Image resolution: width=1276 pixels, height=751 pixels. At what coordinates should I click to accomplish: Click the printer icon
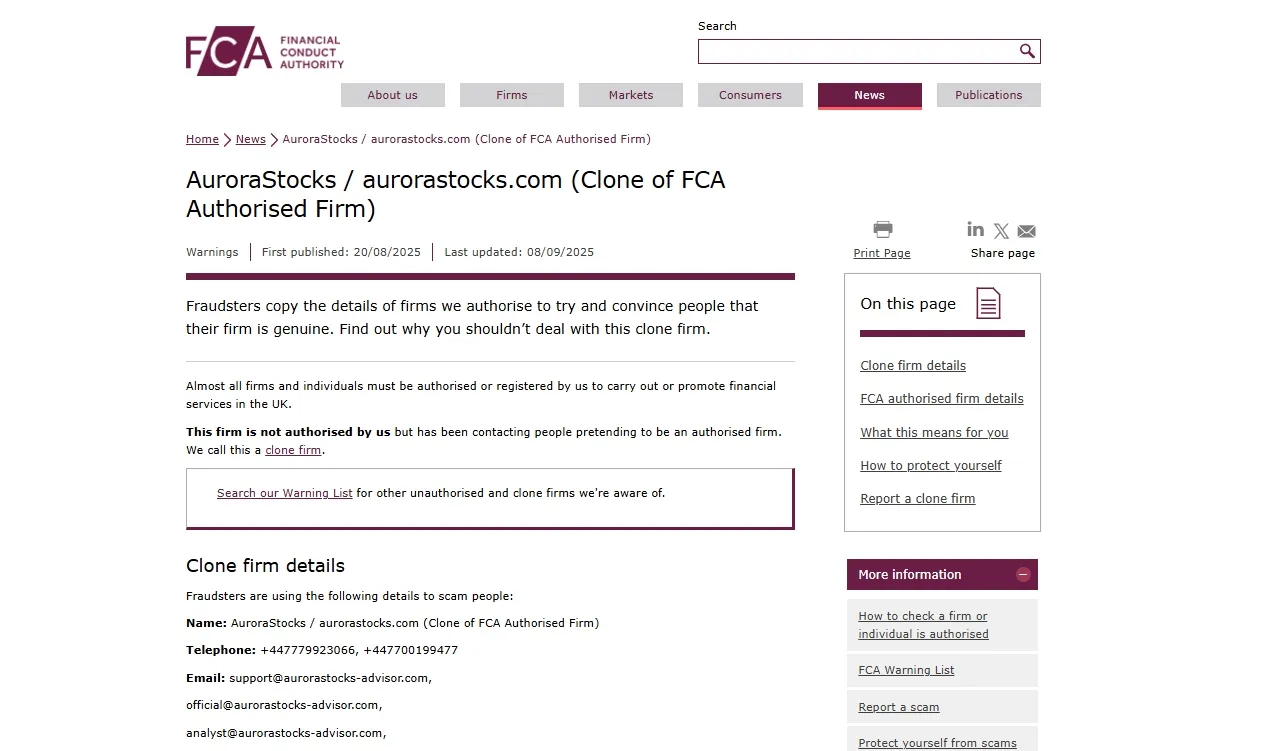click(x=882, y=230)
